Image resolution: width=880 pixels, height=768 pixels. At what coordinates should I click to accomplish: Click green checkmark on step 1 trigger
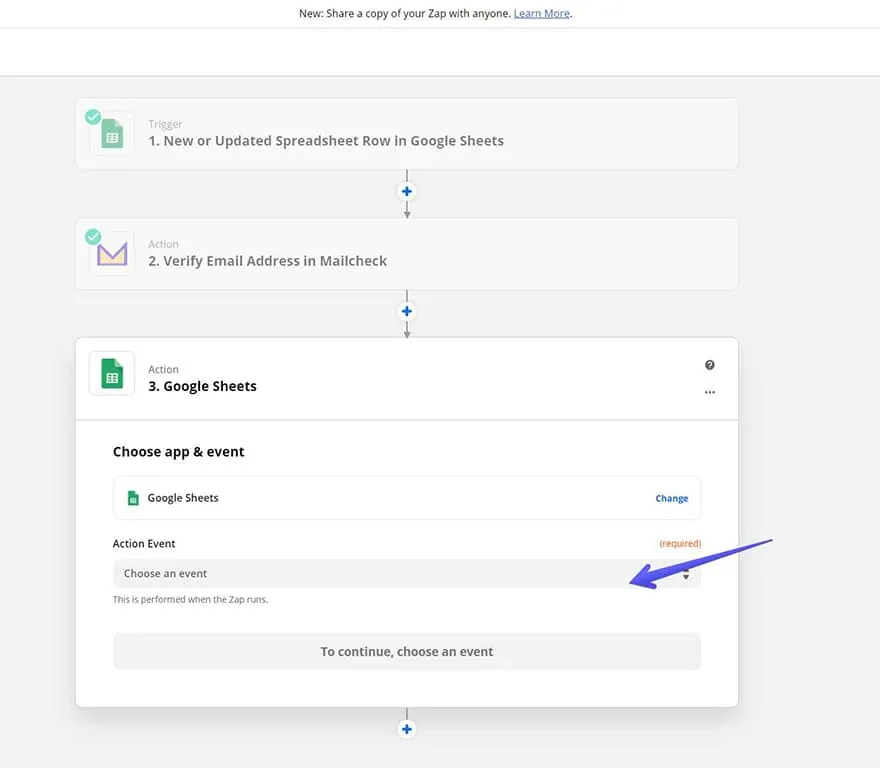93,117
